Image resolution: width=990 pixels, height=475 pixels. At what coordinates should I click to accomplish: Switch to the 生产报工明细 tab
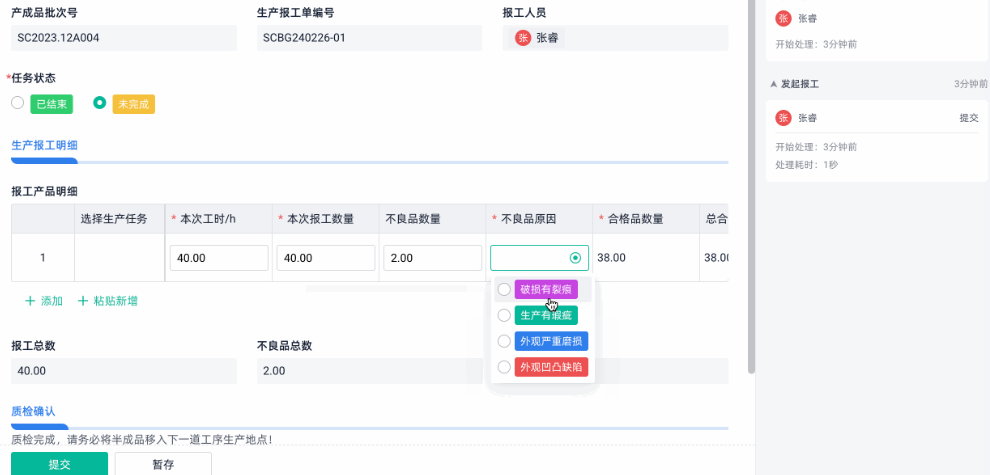pos(44,145)
